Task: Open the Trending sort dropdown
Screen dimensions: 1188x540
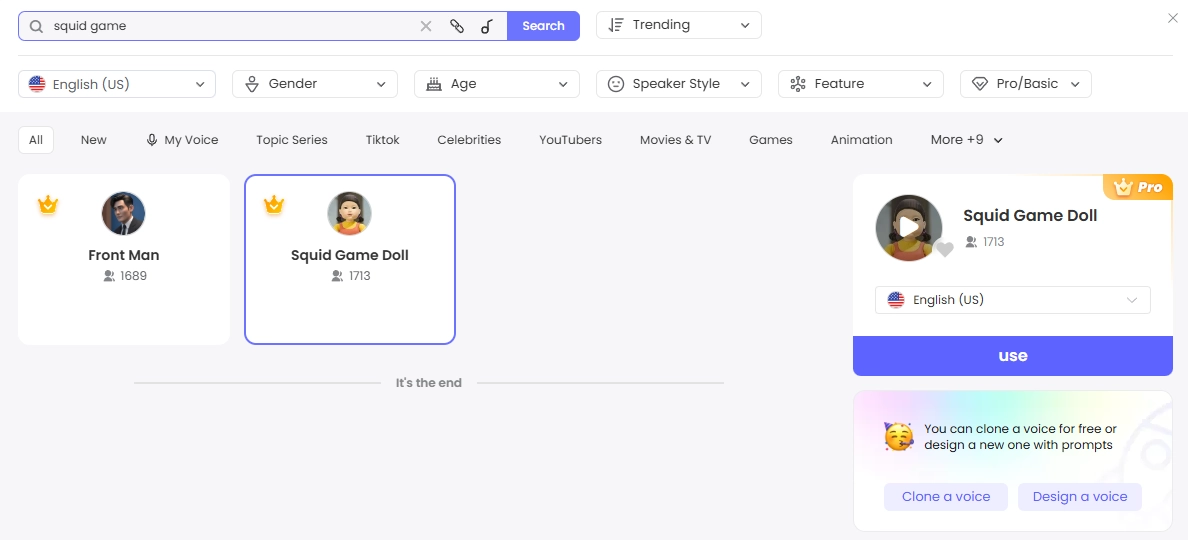Action: click(x=678, y=25)
